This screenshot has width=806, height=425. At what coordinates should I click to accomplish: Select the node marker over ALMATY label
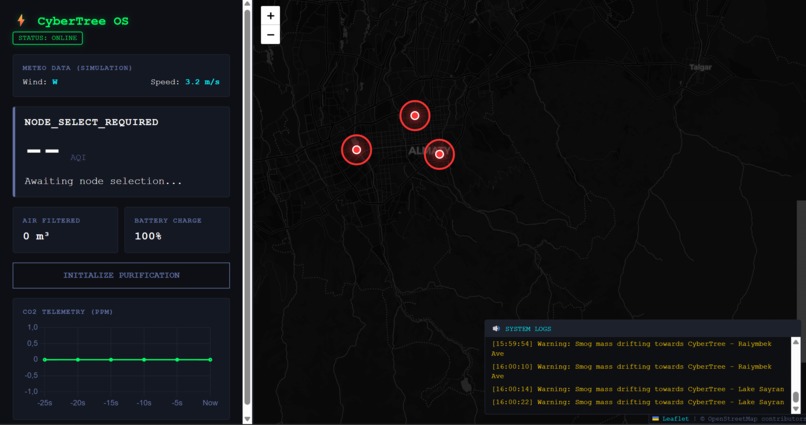pos(439,154)
